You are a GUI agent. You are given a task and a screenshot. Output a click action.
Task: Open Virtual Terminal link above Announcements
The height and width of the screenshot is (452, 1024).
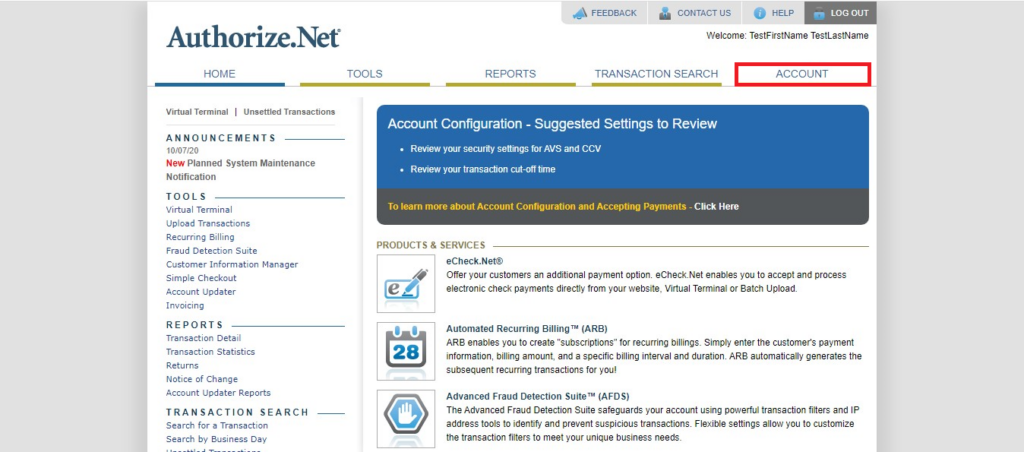(197, 112)
